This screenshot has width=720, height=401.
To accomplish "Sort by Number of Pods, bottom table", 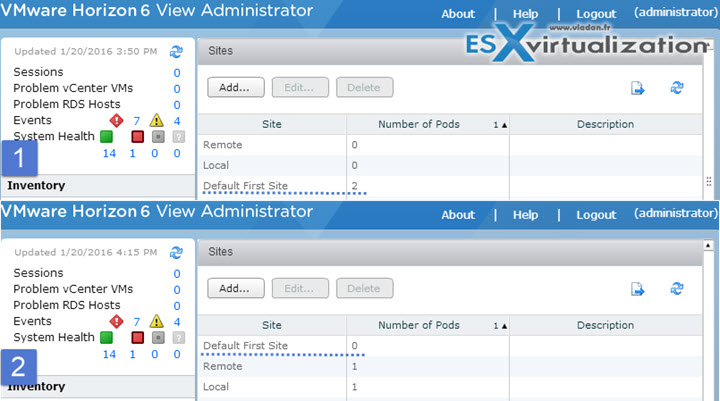I will click(428, 325).
